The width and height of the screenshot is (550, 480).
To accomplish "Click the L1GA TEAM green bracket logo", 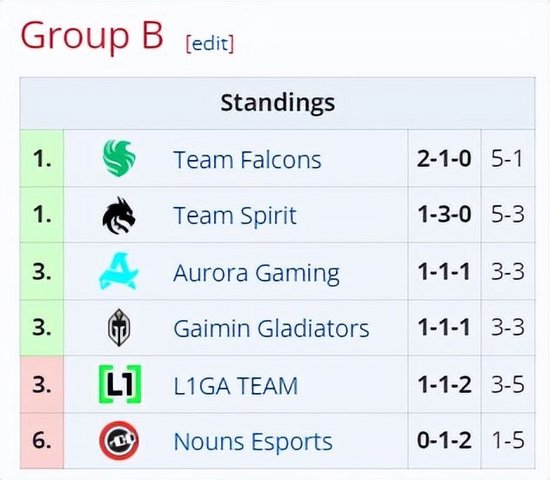I will tap(120, 384).
